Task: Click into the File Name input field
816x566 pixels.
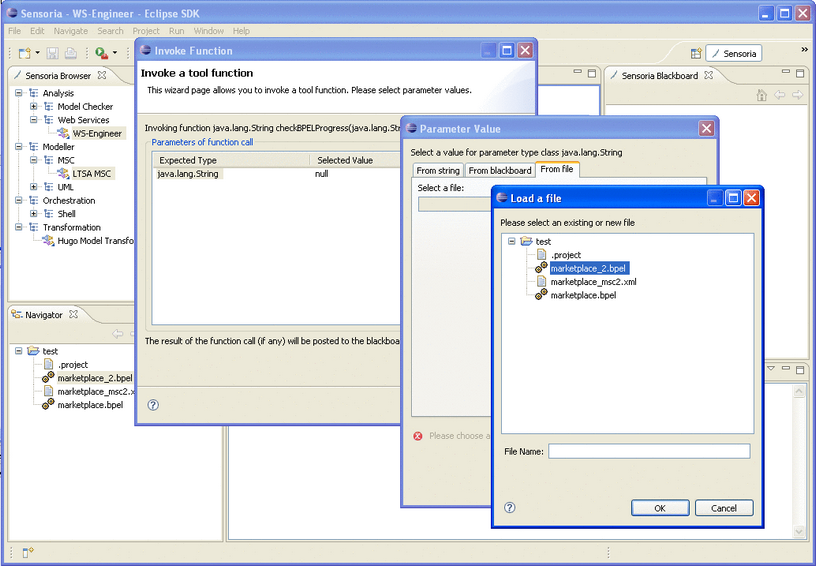Action: pyautogui.click(x=649, y=451)
